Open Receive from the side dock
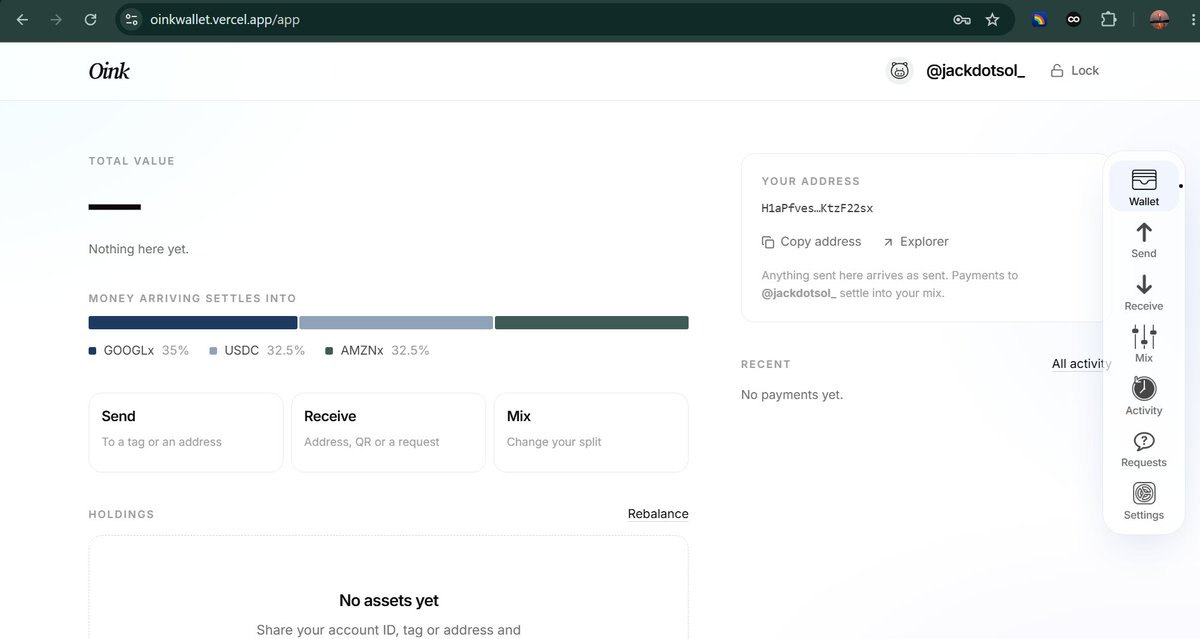This screenshot has height=639, width=1200. coord(1144,291)
